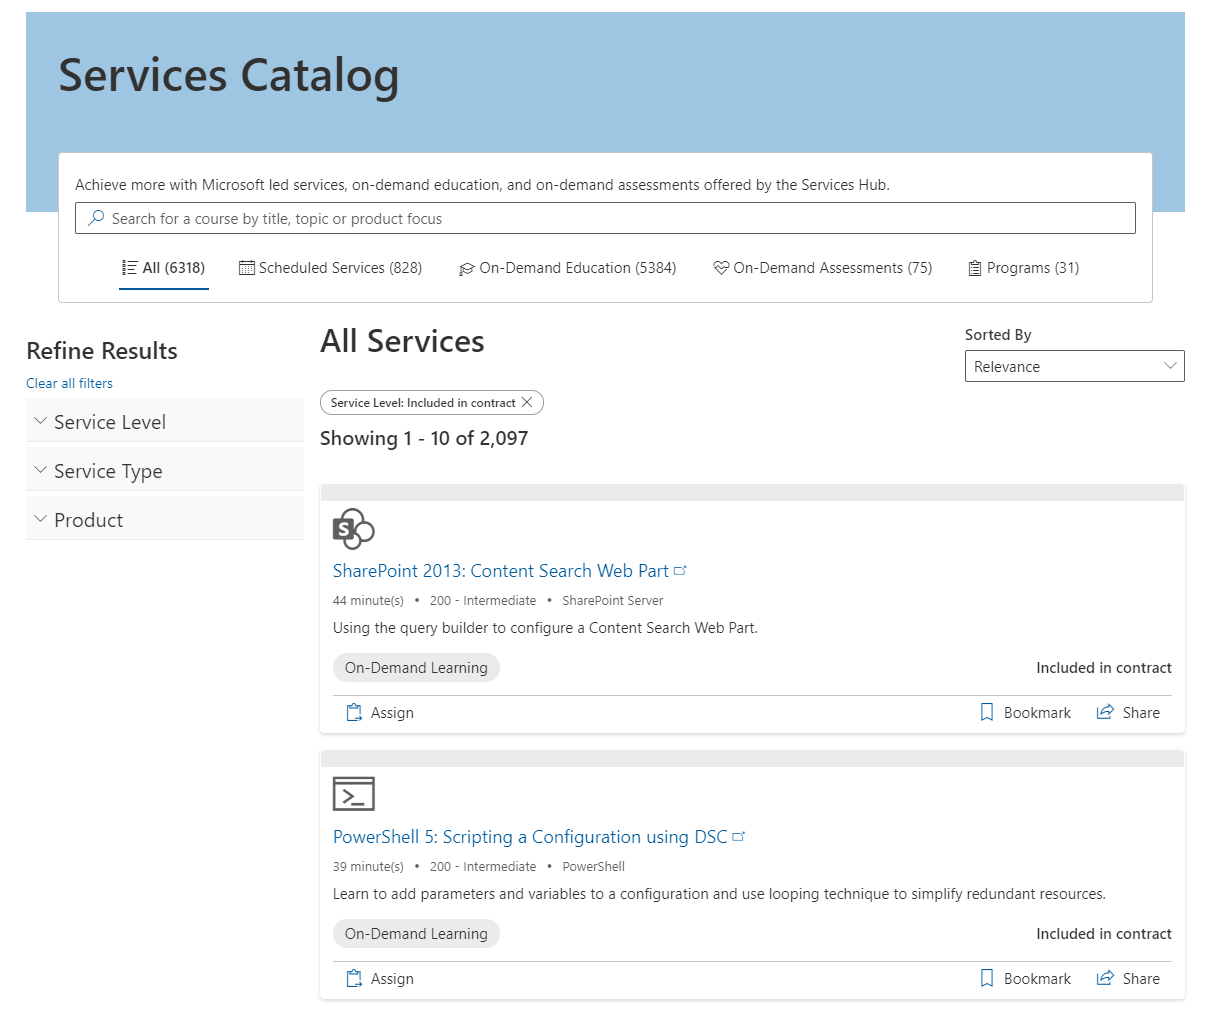Click Assign clipboard icon on SharePoint card
Image resolution: width=1216 pixels, height=1012 pixels.
point(354,712)
